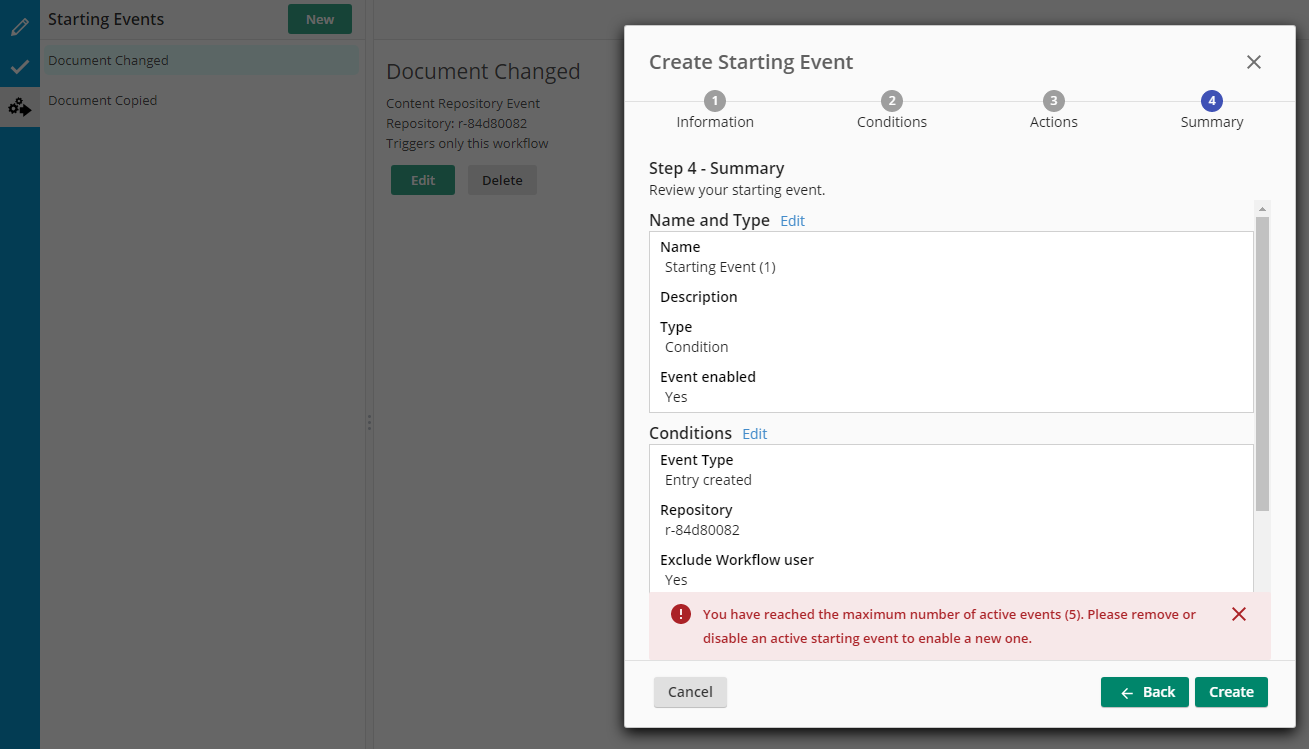This screenshot has height=749, width=1309.
Task: Click 'Content Repository Event' text
Action: click(x=463, y=103)
